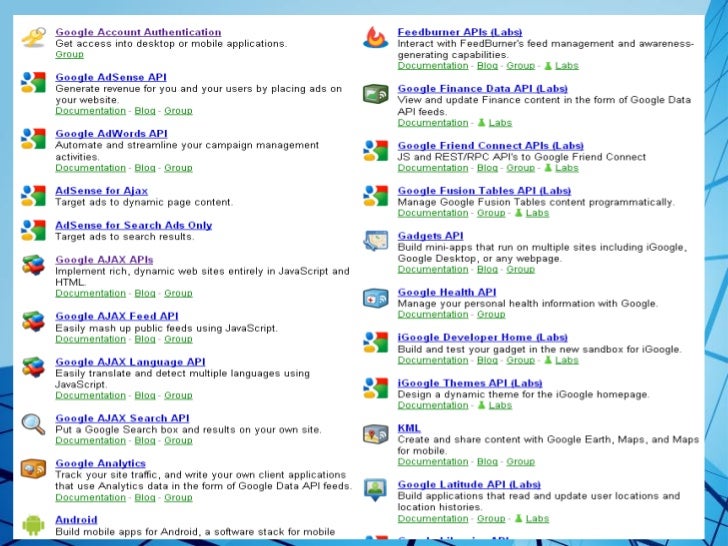This screenshot has height=546, width=728.
Task: Open Google Friend Connect APIs (Labs) link
Action: pyautogui.click(x=491, y=146)
